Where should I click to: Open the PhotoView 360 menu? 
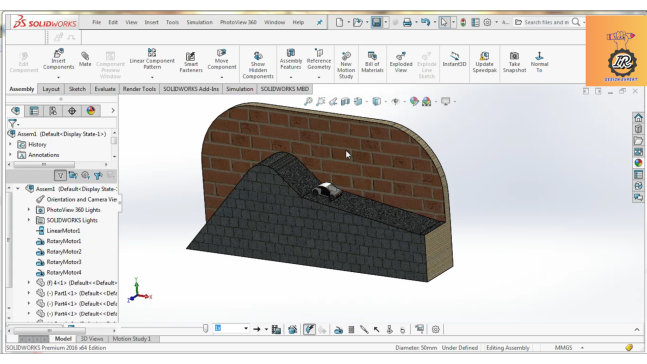[238, 22]
